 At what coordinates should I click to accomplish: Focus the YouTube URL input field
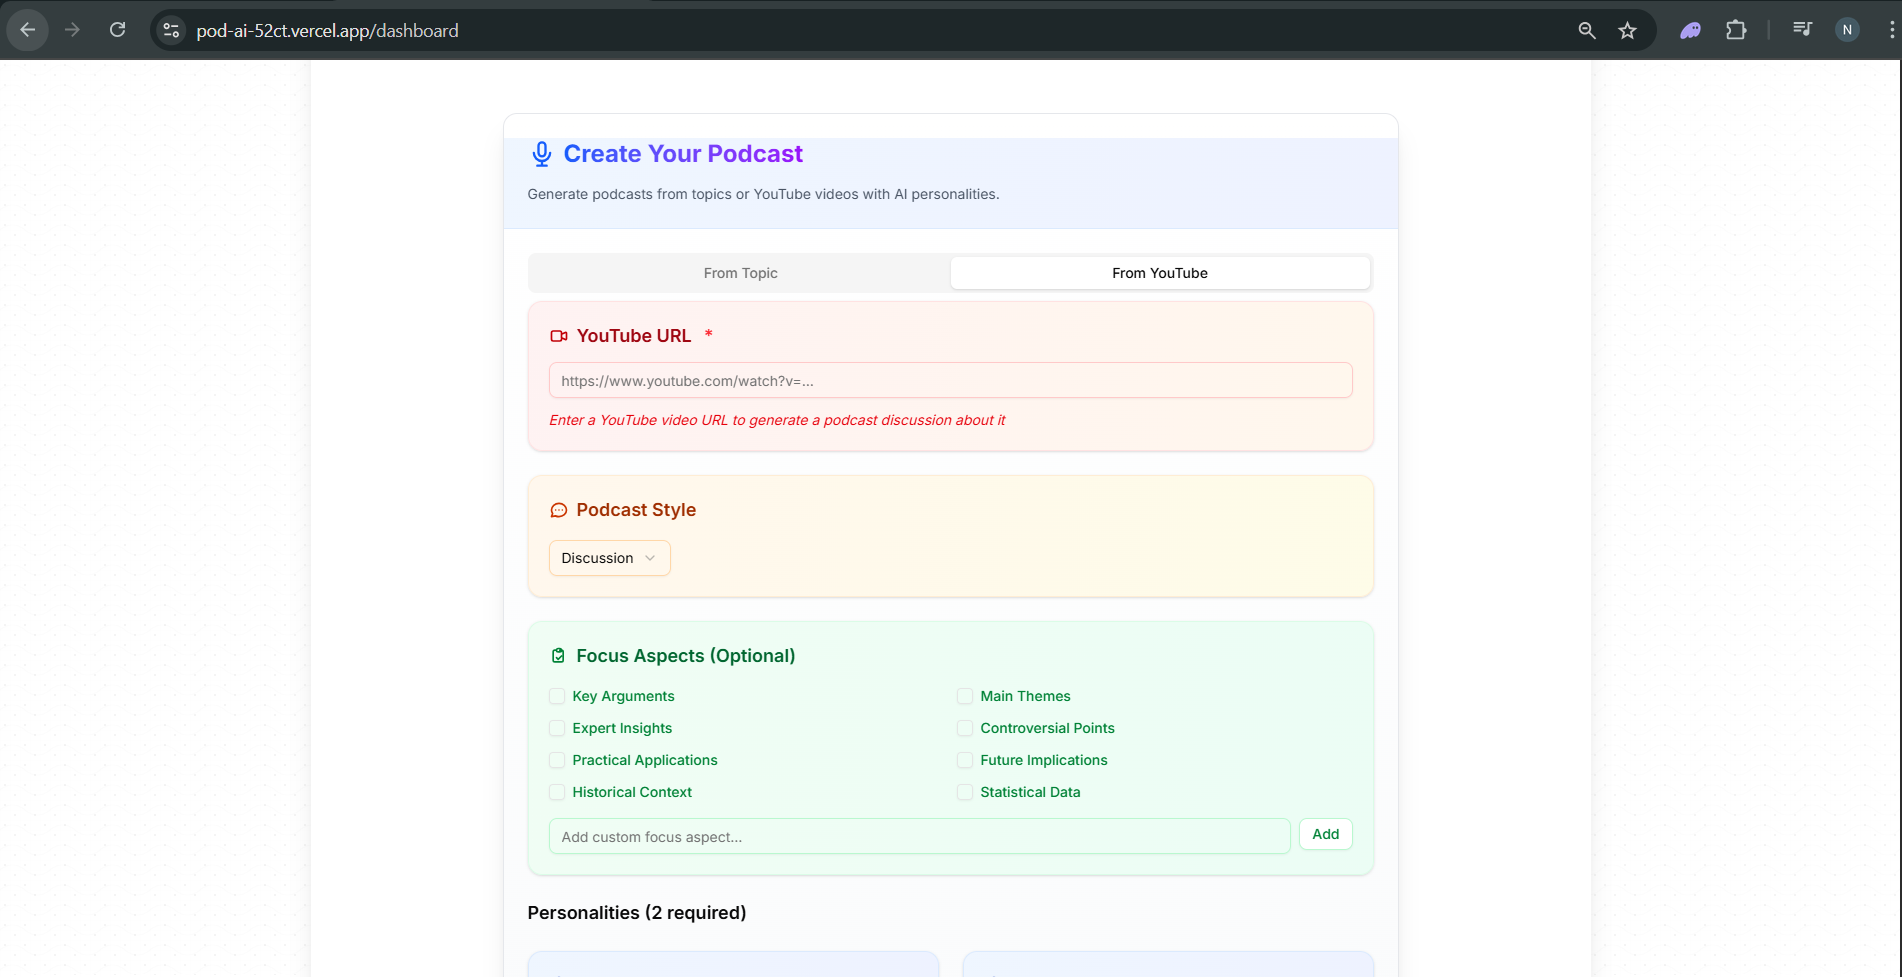(950, 380)
